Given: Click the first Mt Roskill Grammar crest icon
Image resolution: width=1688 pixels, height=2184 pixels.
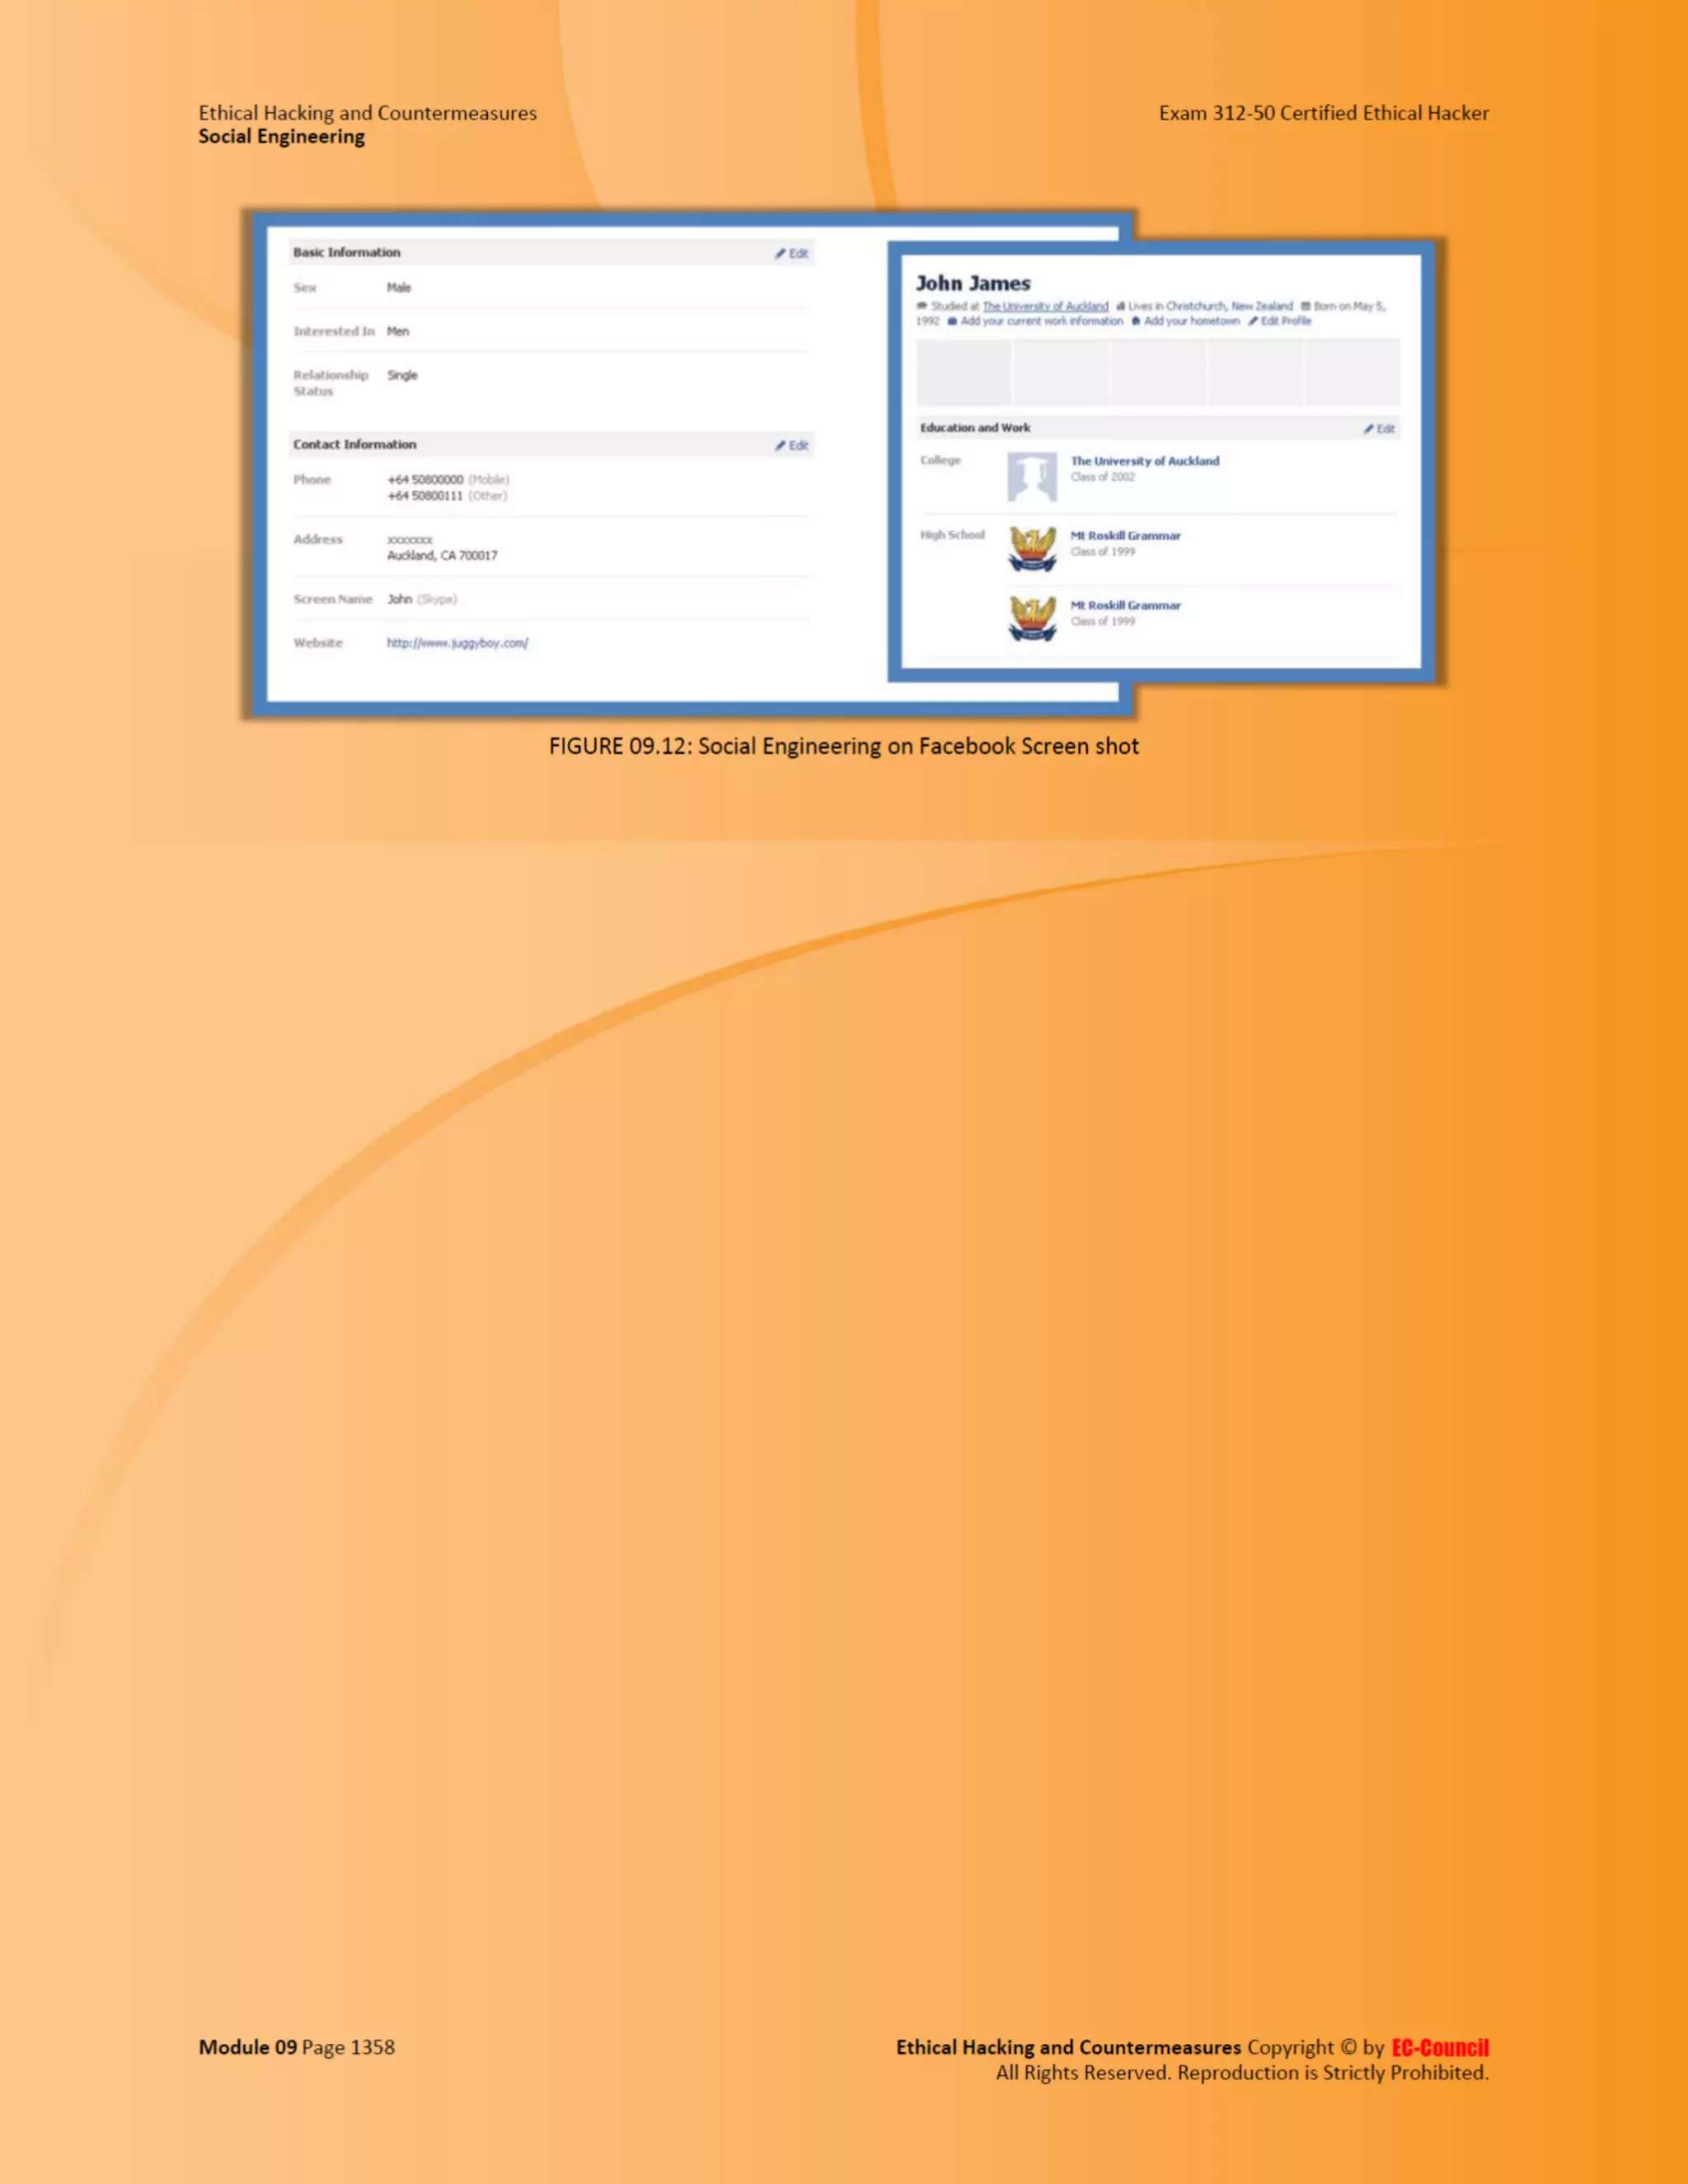Looking at the screenshot, I should (x=1031, y=549).
